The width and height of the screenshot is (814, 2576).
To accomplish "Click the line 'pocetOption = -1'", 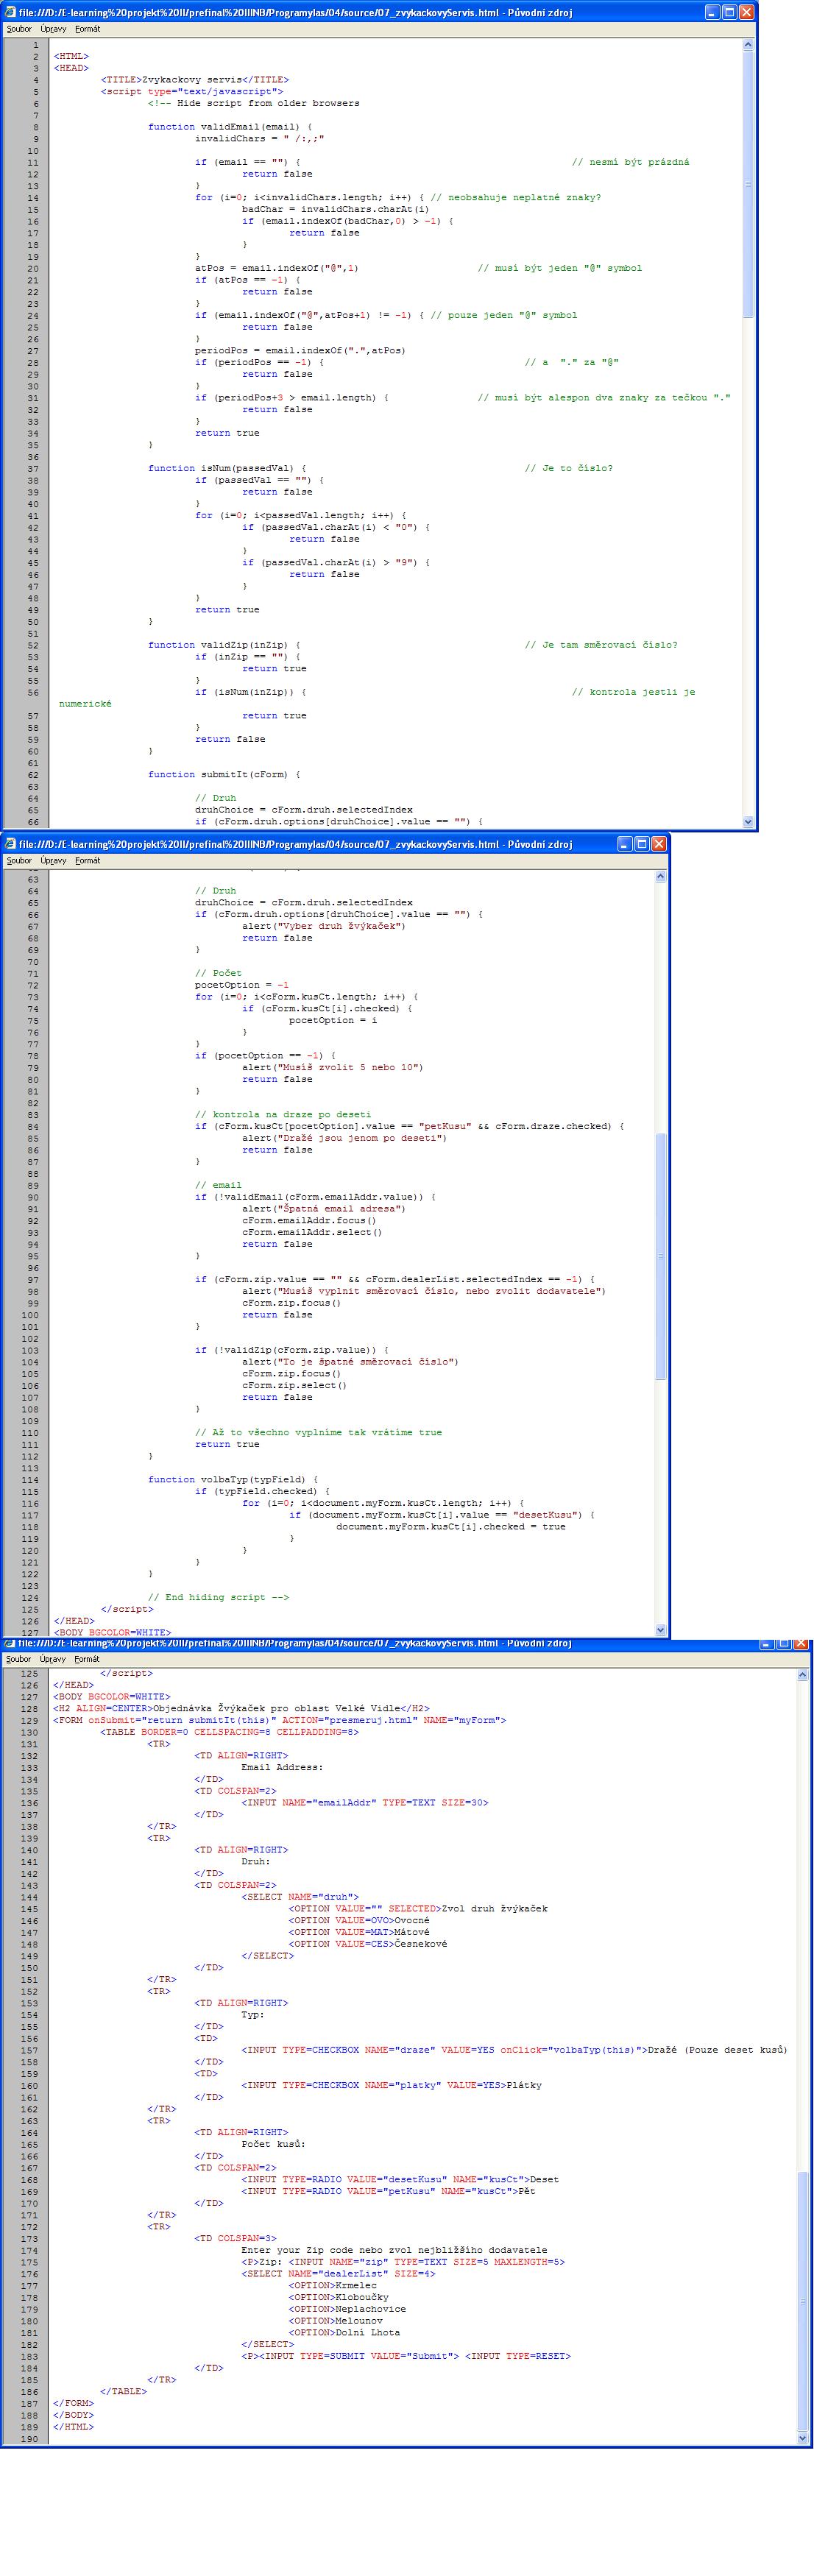I will click(x=241, y=985).
